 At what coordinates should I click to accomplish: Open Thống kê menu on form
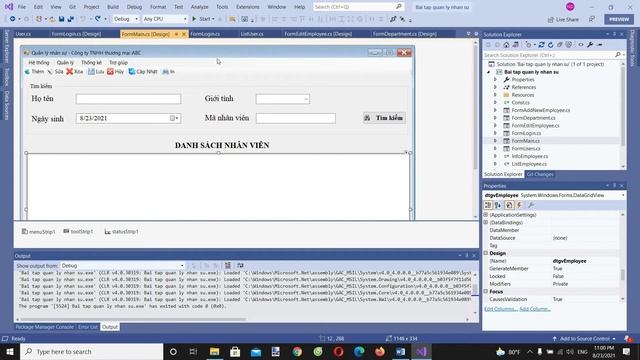pyautogui.click(x=91, y=62)
